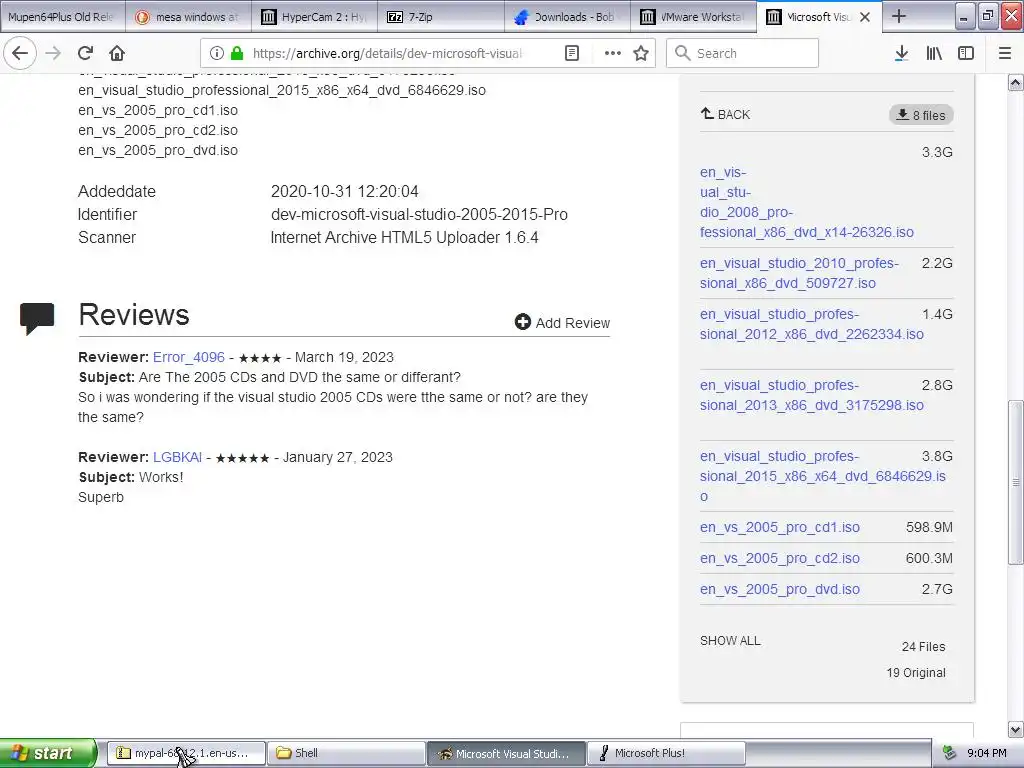Screen dimensions: 1024x768
Task: Click the green padlock security icon
Action: 237,53
